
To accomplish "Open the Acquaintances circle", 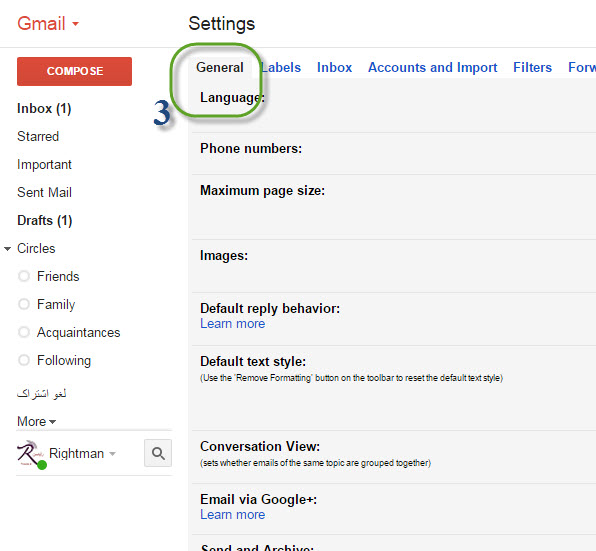I will [78, 332].
